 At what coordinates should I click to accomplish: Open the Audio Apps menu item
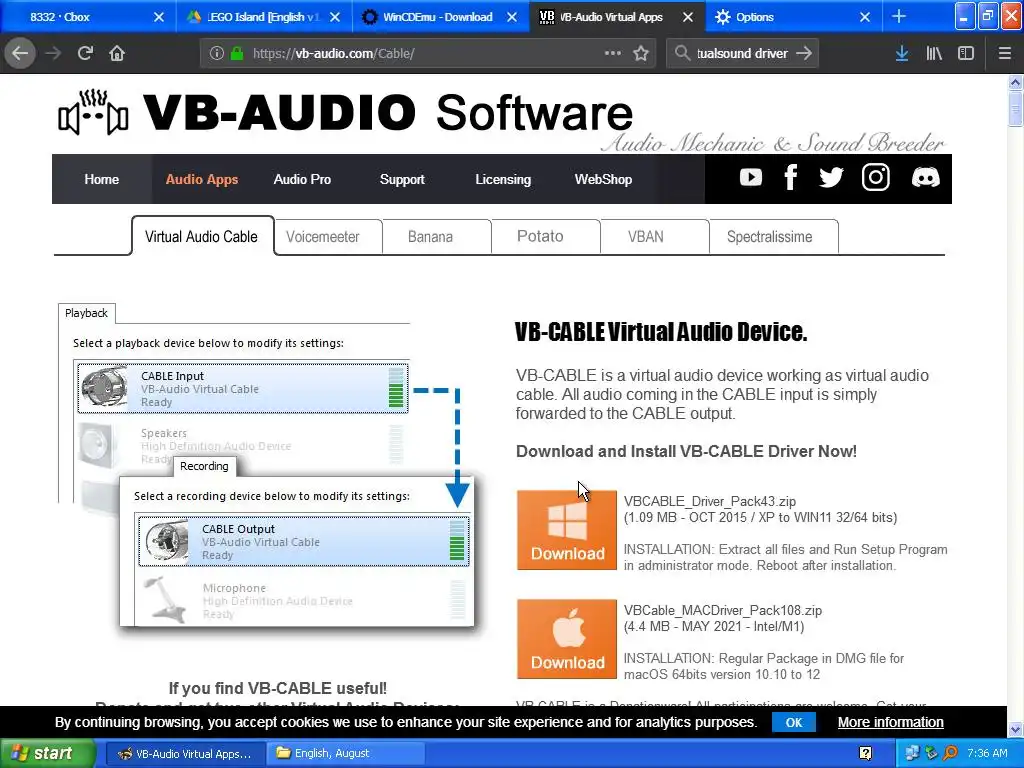202,179
